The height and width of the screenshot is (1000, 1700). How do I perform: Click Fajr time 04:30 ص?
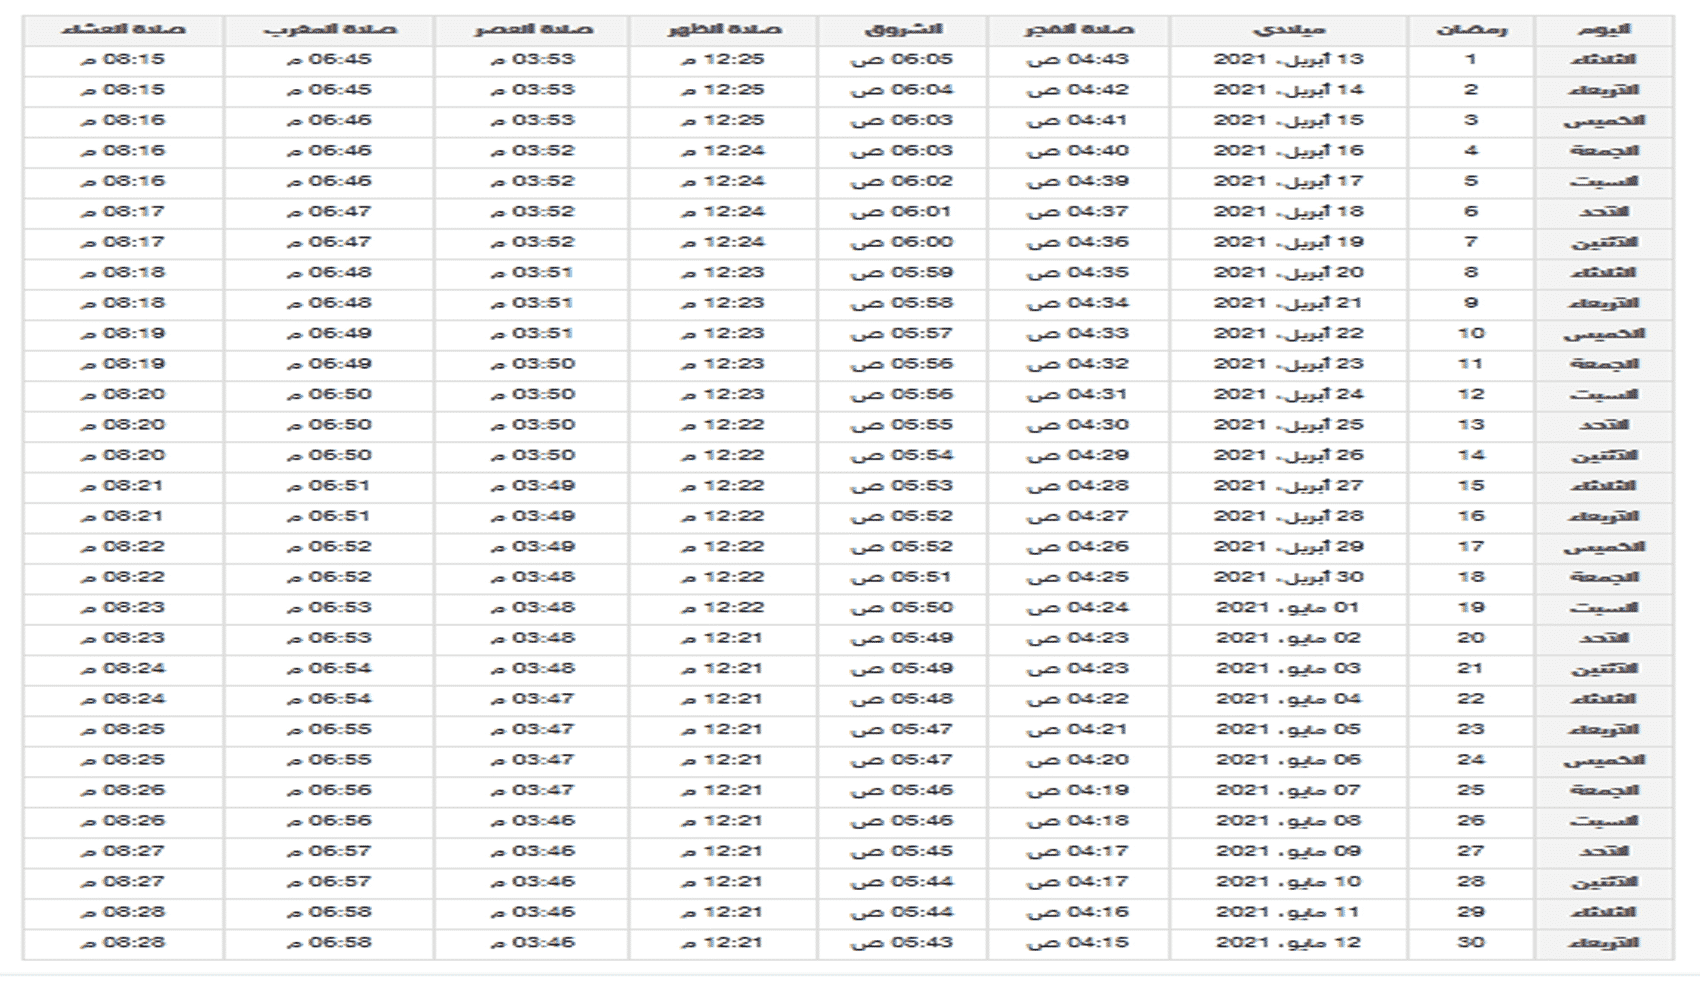(1078, 425)
